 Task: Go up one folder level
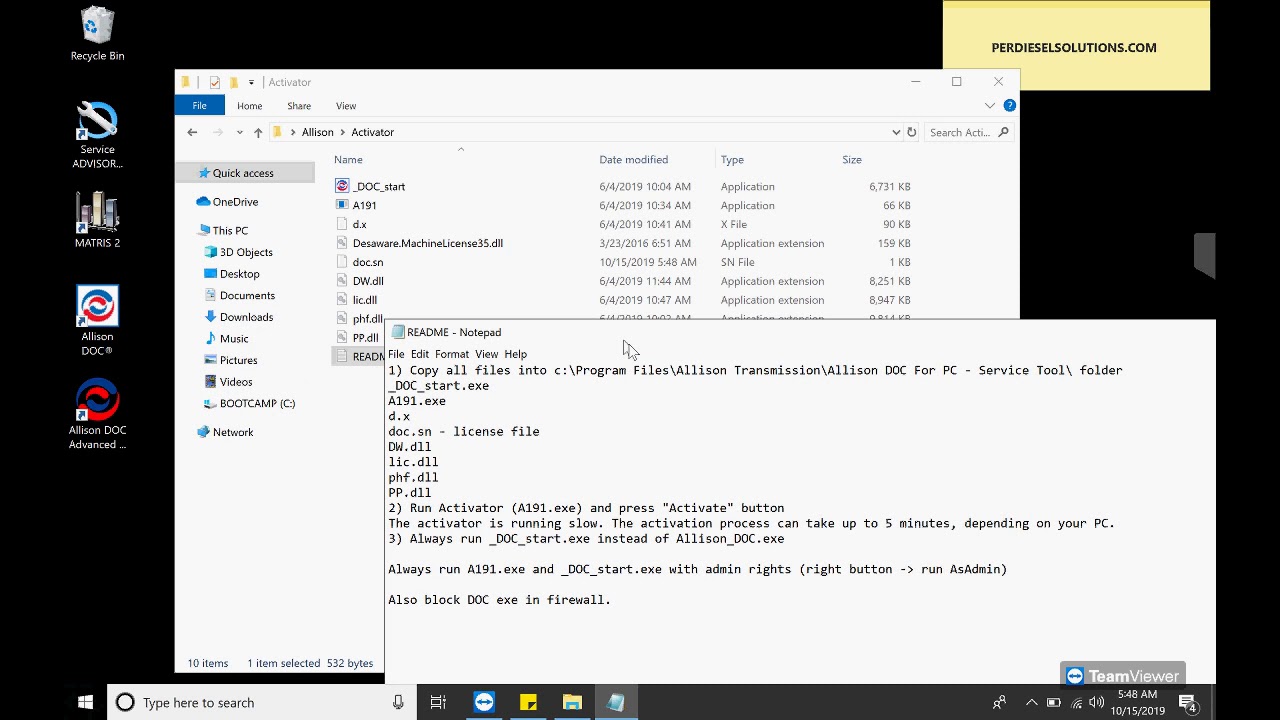pos(258,132)
